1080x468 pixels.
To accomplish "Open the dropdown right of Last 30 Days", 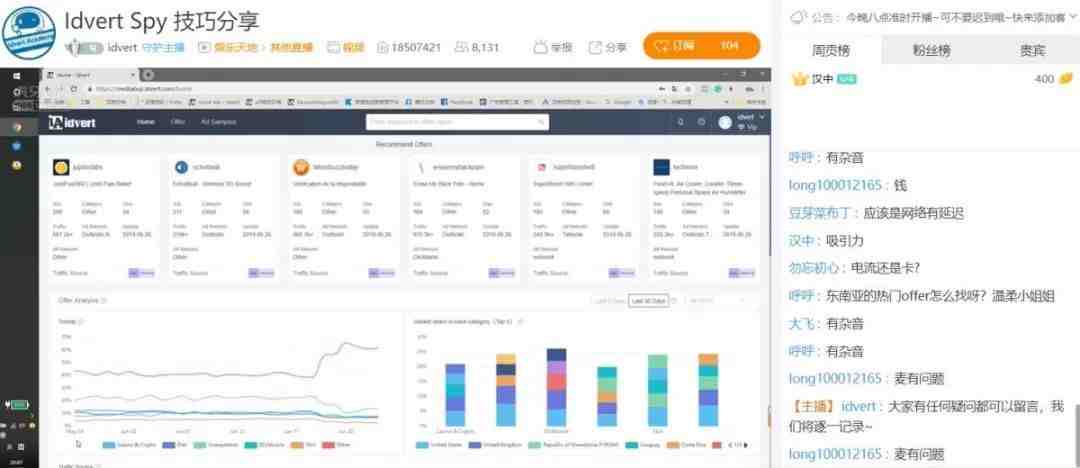I will [x=718, y=301].
